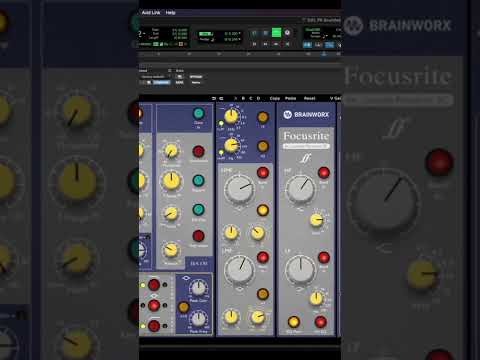Toggle red button beside LMF knob
The width and height of the screenshot is (480, 360).
coord(263,257)
